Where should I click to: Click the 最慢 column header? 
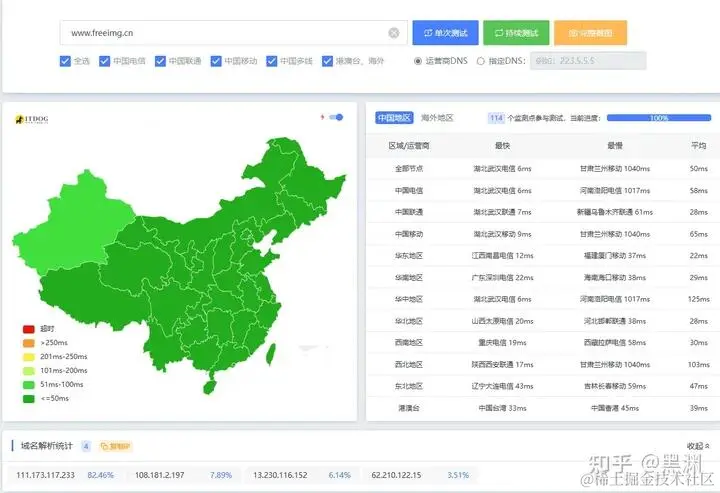615,146
